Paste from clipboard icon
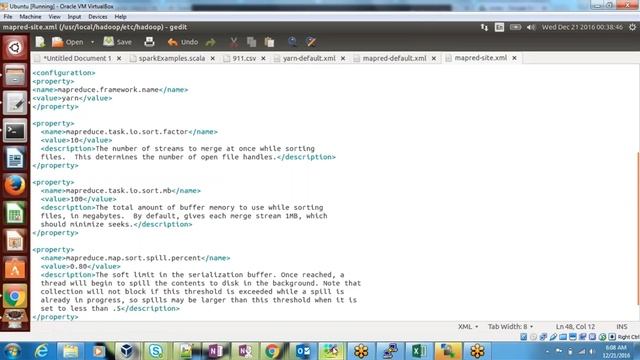 click(269, 42)
